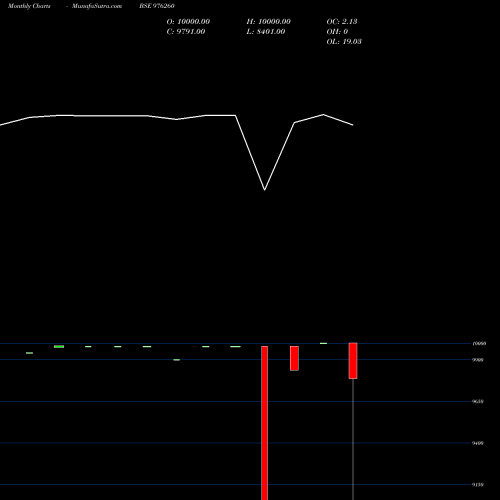The height and width of the screenshot is (500, 500).
Task: Select the thick green candle bar
Action: [x=59, y=347]
